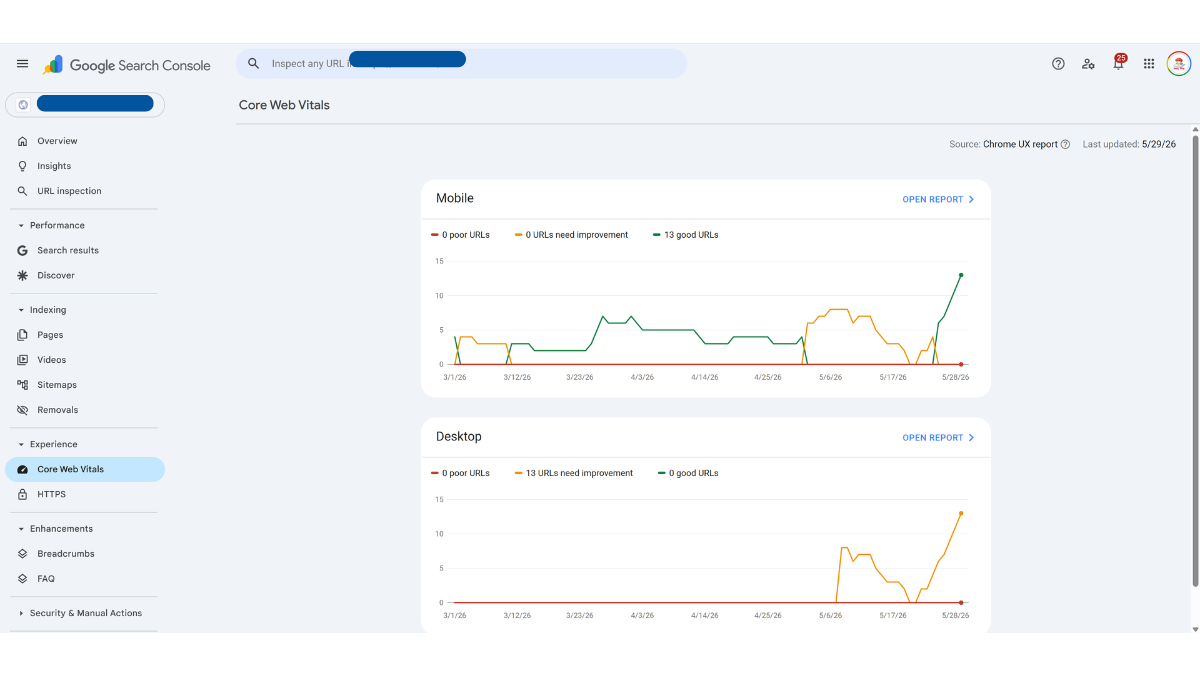Open the Help question mark icon
Screen dimensions: 1200x675
click(1058, 64)
